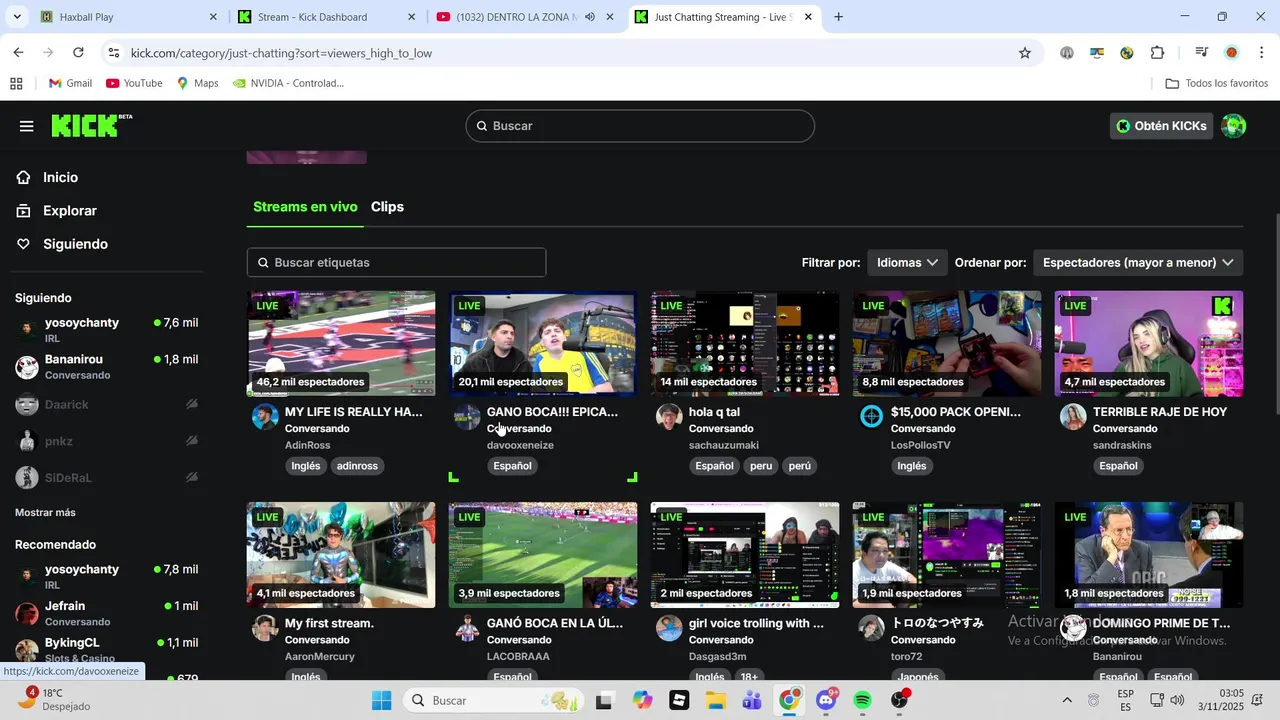
Task: Open the Gmail bookmark
Action: pyautogui.click(x=70, y=83)
